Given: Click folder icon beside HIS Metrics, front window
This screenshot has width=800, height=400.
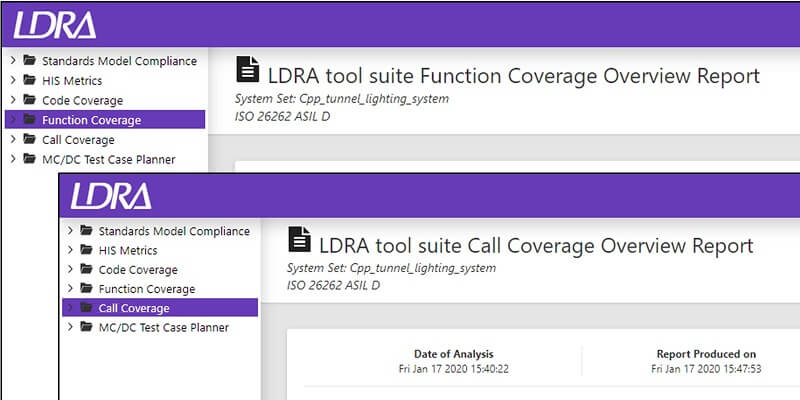Looking at the screenshot, I should coord(86,250).
